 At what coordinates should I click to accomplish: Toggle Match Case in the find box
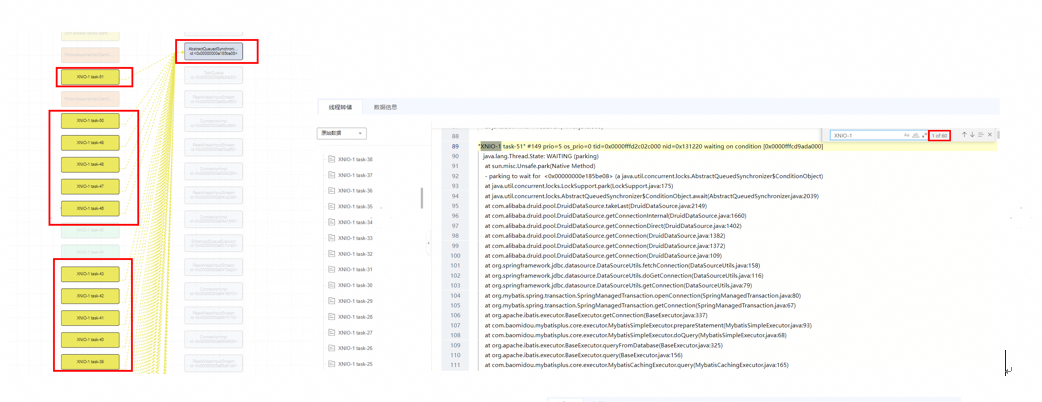(907, 135)
